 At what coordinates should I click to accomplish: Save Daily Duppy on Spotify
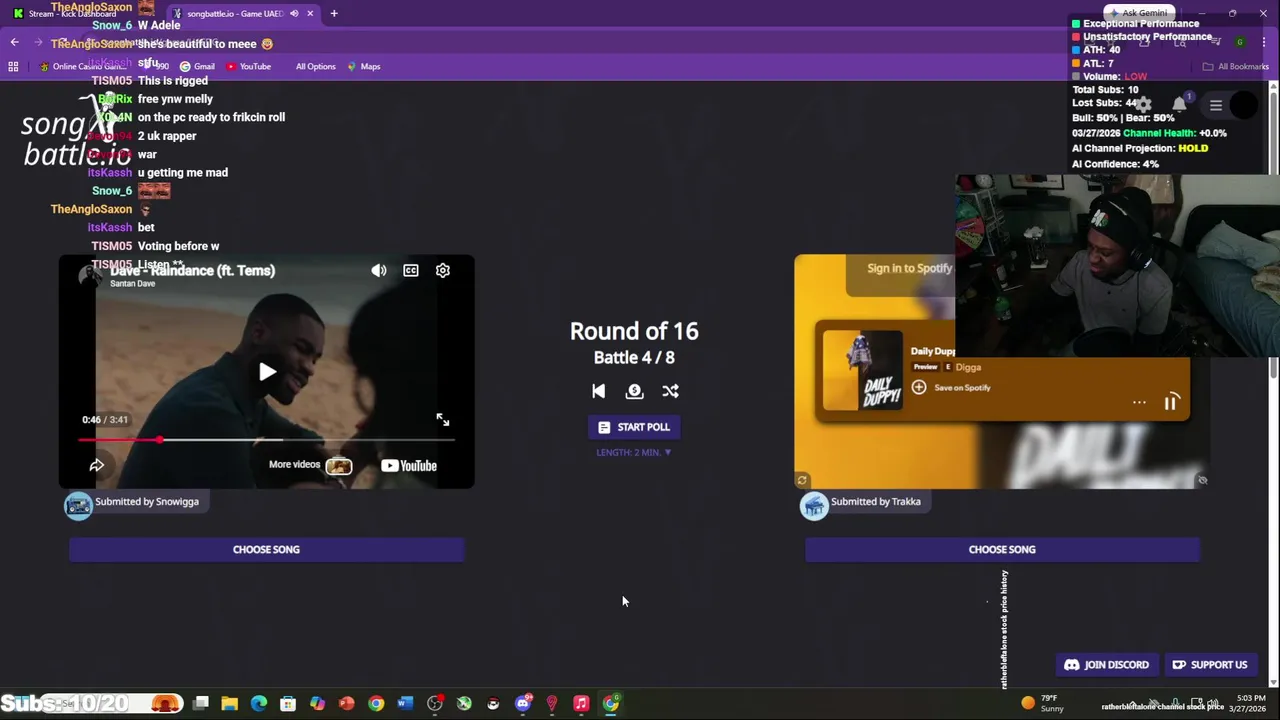click(951, 388)
